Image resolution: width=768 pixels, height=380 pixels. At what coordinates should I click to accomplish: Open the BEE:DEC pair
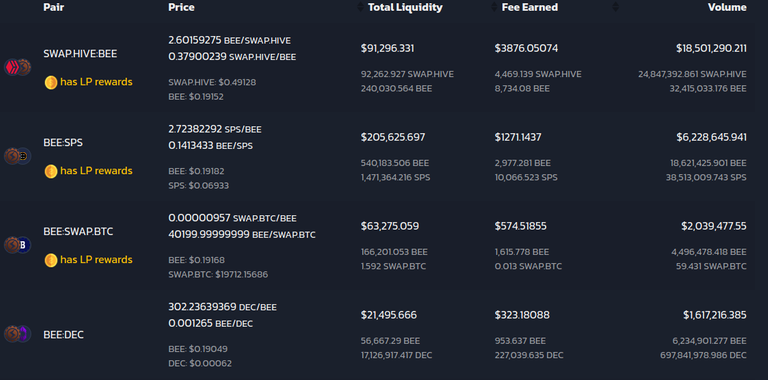64,335
